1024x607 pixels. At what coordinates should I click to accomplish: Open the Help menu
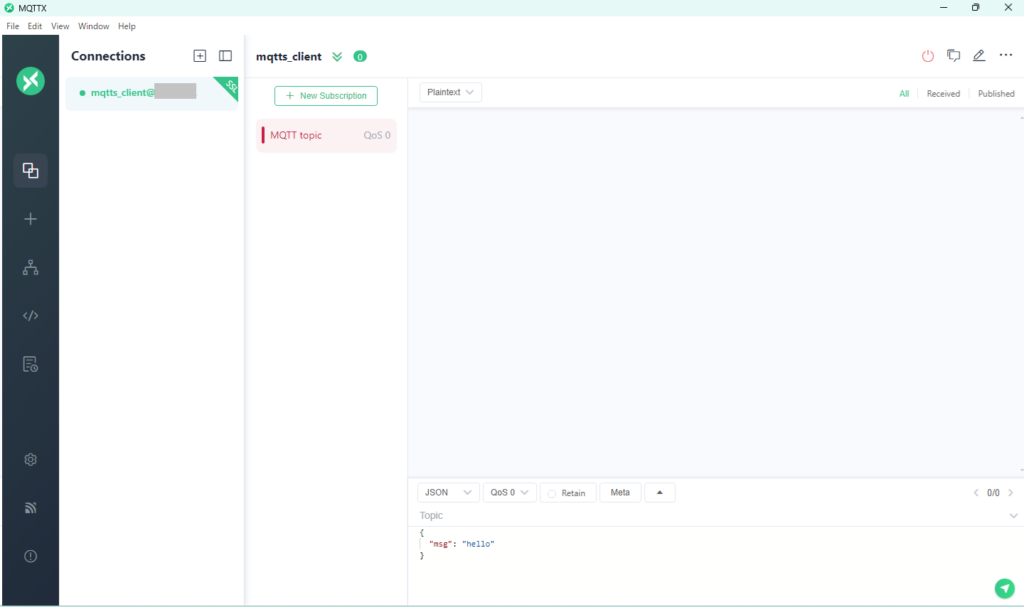tap(127, 26)
